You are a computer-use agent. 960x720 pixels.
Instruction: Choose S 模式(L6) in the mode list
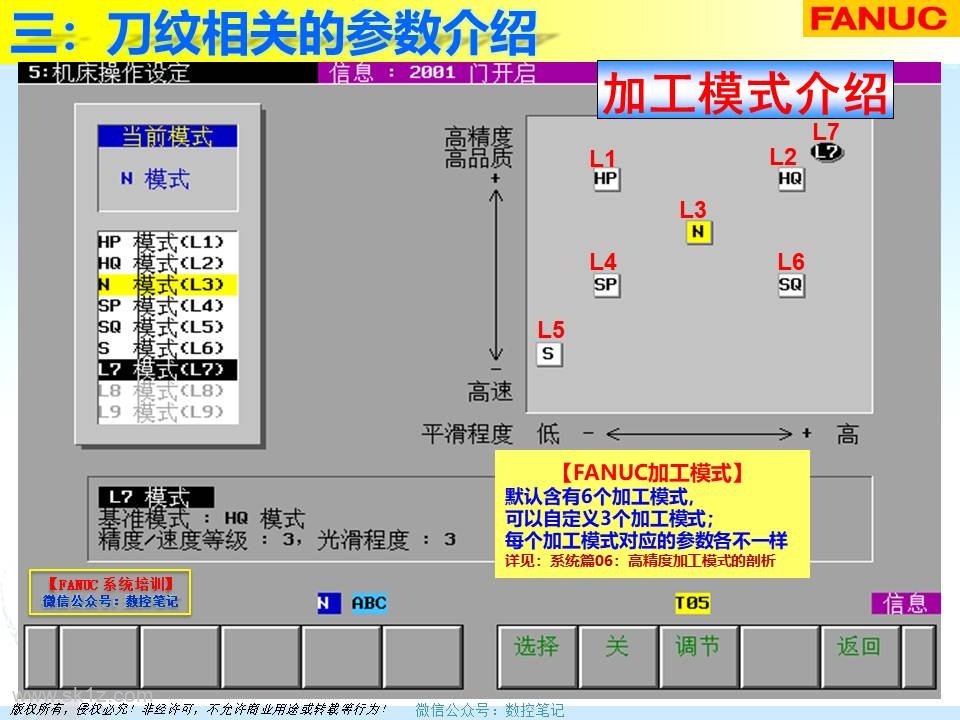167,348
